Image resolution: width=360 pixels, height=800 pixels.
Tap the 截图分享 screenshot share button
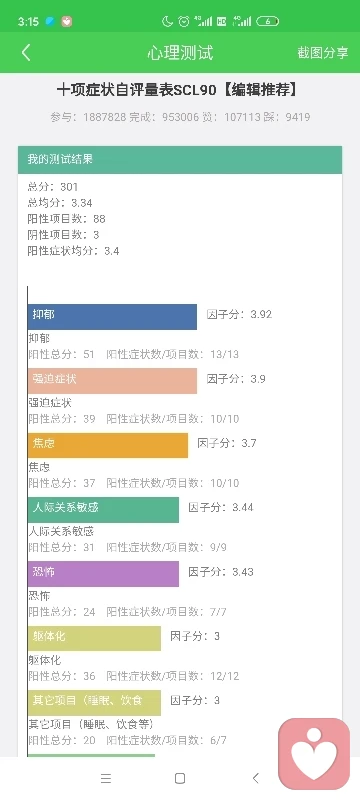[x=323, y=53]
